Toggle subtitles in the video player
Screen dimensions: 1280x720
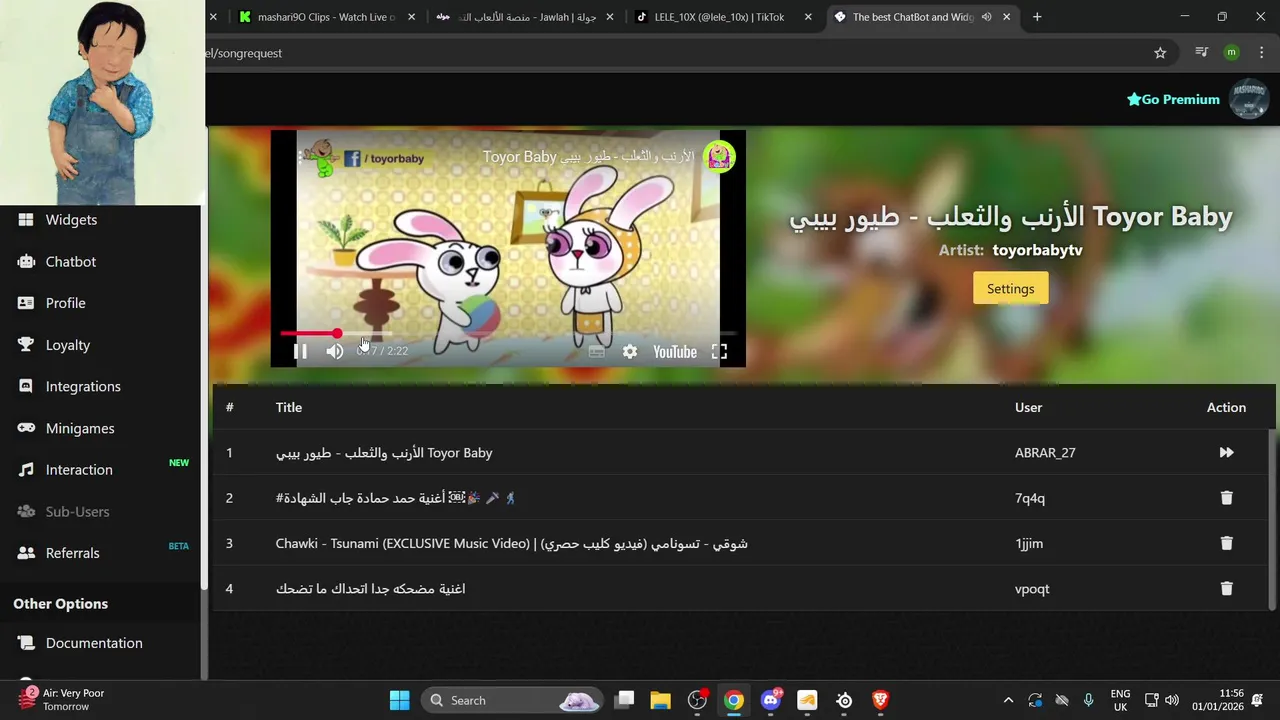tap(597, 352)
